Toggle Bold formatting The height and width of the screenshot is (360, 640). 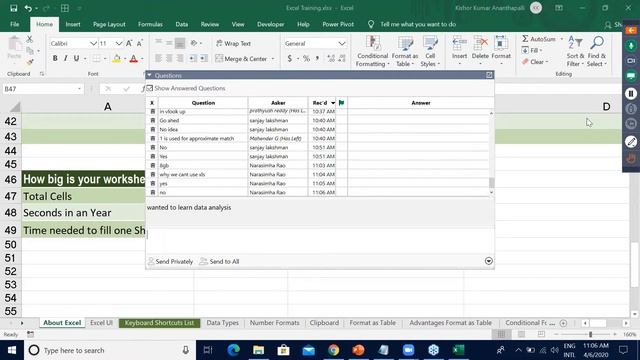[x=55, y=58]
